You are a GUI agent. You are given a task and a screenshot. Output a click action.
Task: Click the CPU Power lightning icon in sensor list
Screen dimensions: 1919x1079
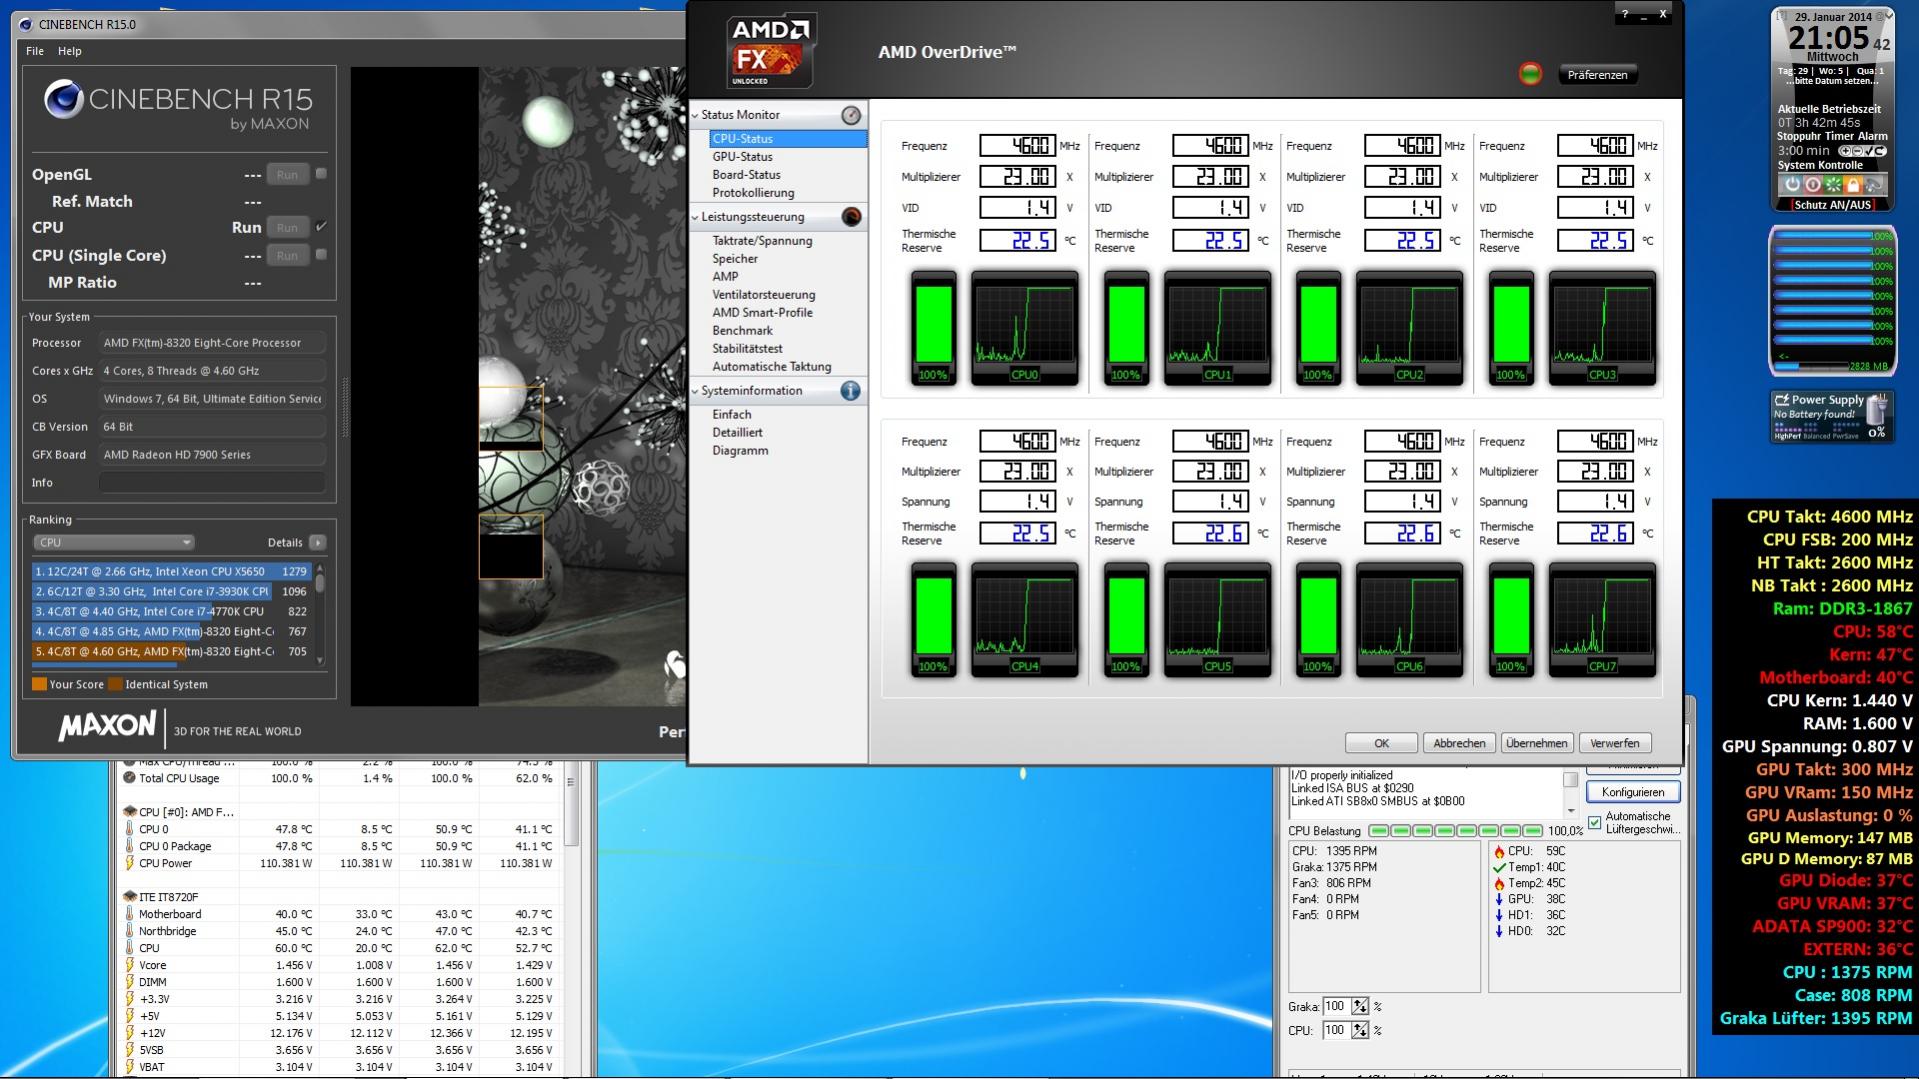coord(129,864)
